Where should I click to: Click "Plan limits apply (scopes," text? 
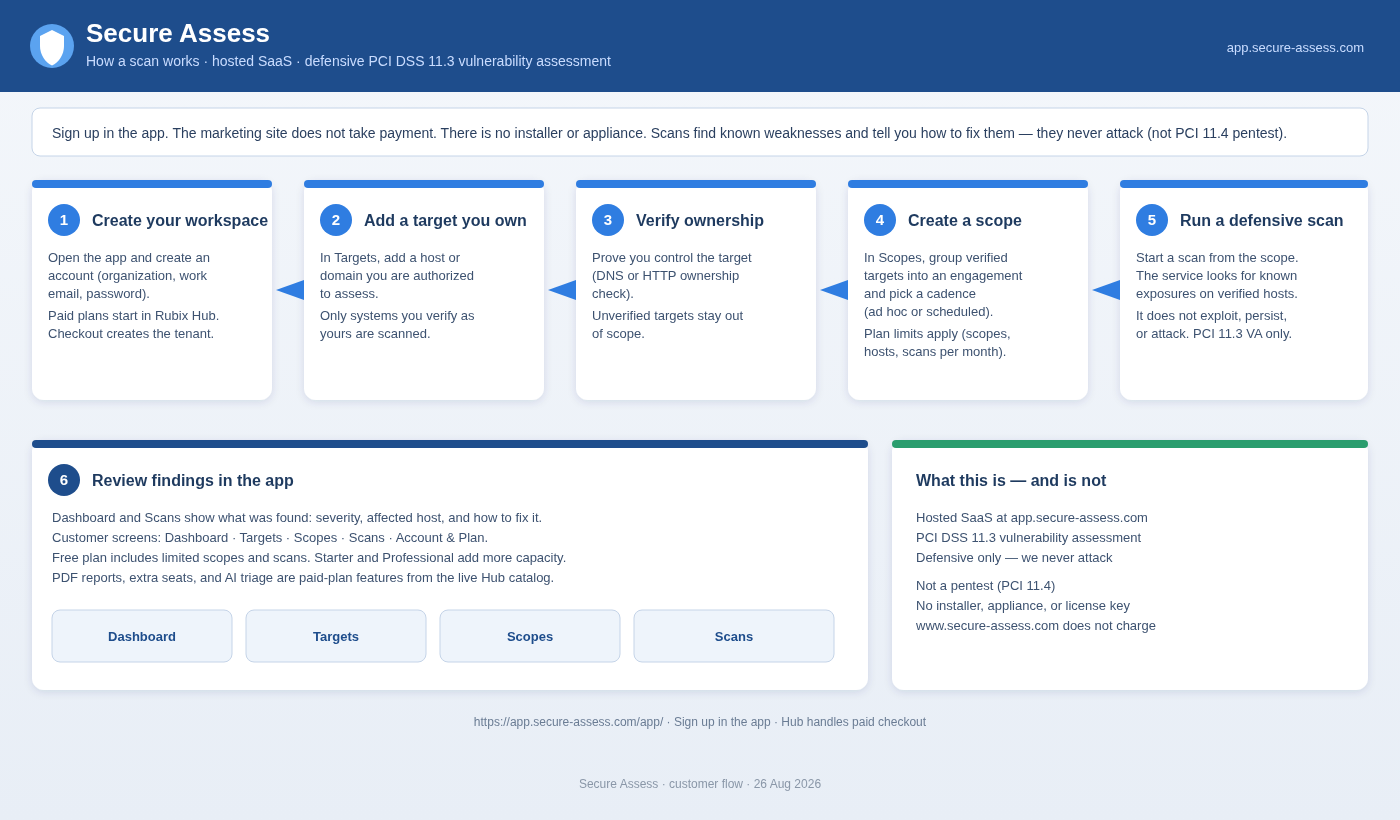pyautogui.click(x=937, y=334)
